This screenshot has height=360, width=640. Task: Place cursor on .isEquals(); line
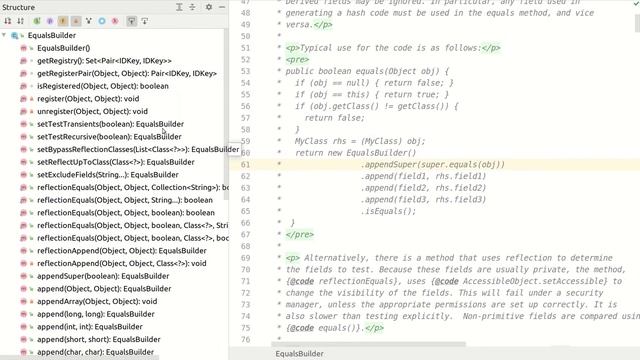click(388, 211)
